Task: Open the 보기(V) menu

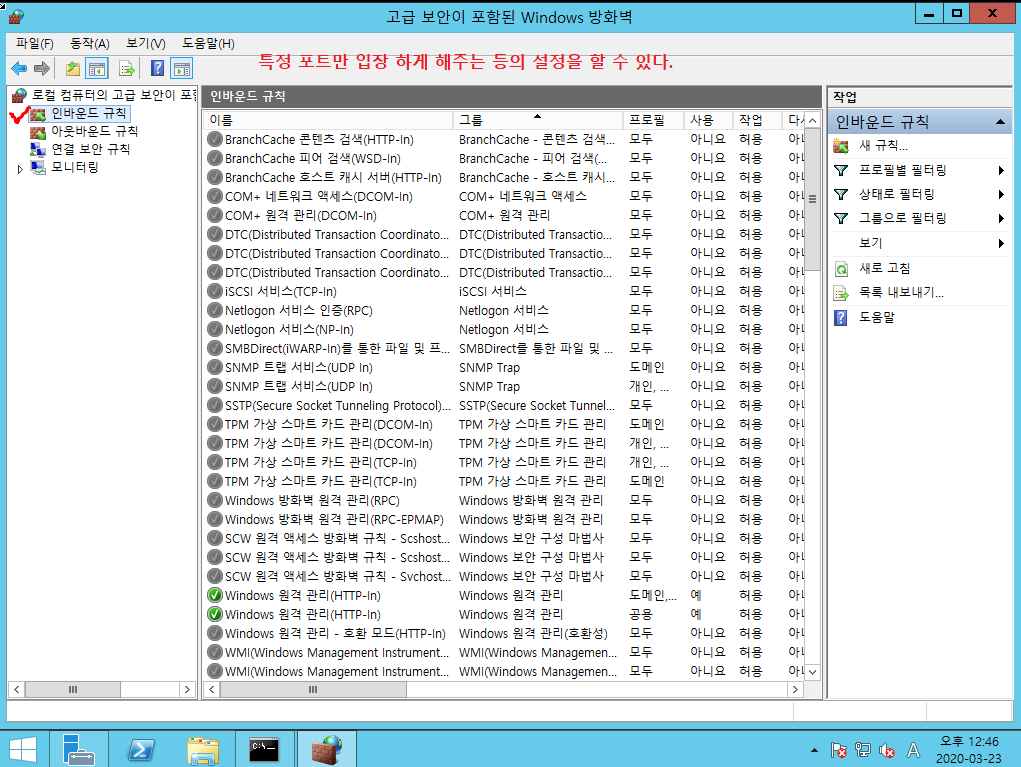Action: pos(146,44)
